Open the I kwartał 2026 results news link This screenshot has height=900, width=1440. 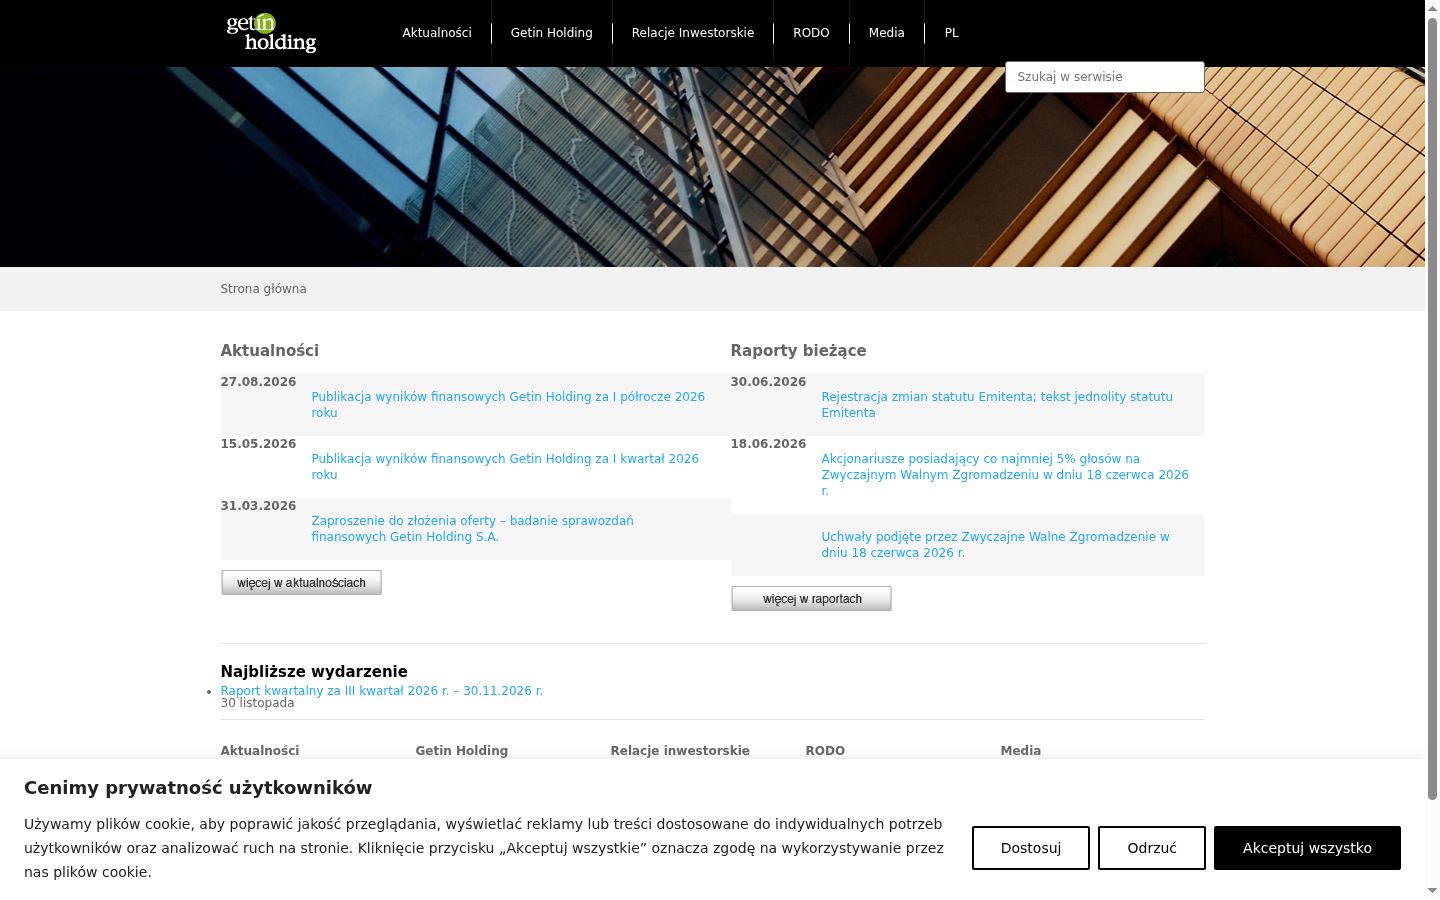(x=505, y=467)
